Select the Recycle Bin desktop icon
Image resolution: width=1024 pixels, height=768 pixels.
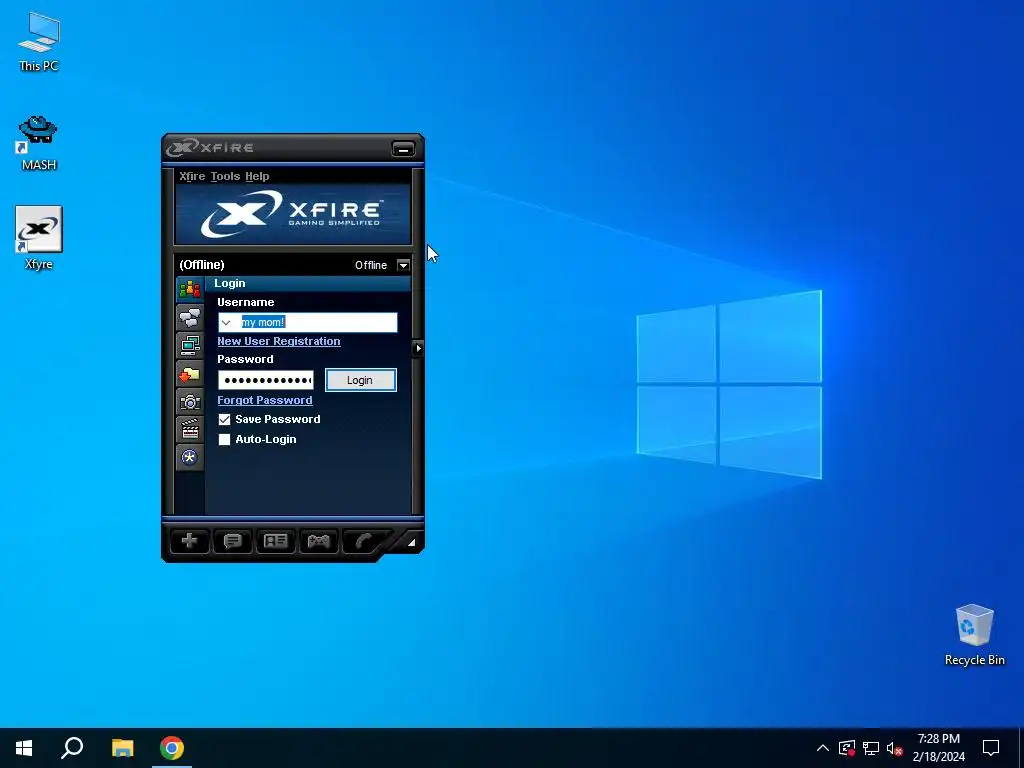point(974,635)
